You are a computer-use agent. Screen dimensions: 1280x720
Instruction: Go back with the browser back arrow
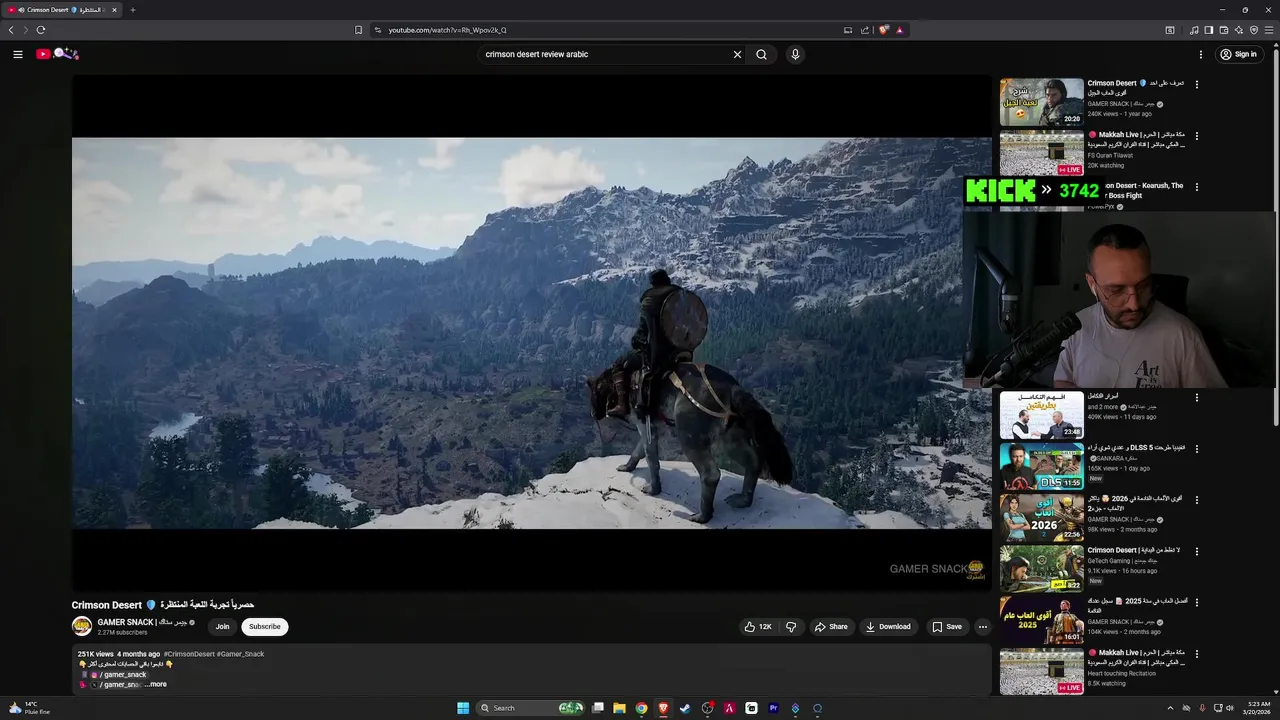click(11, 30)
